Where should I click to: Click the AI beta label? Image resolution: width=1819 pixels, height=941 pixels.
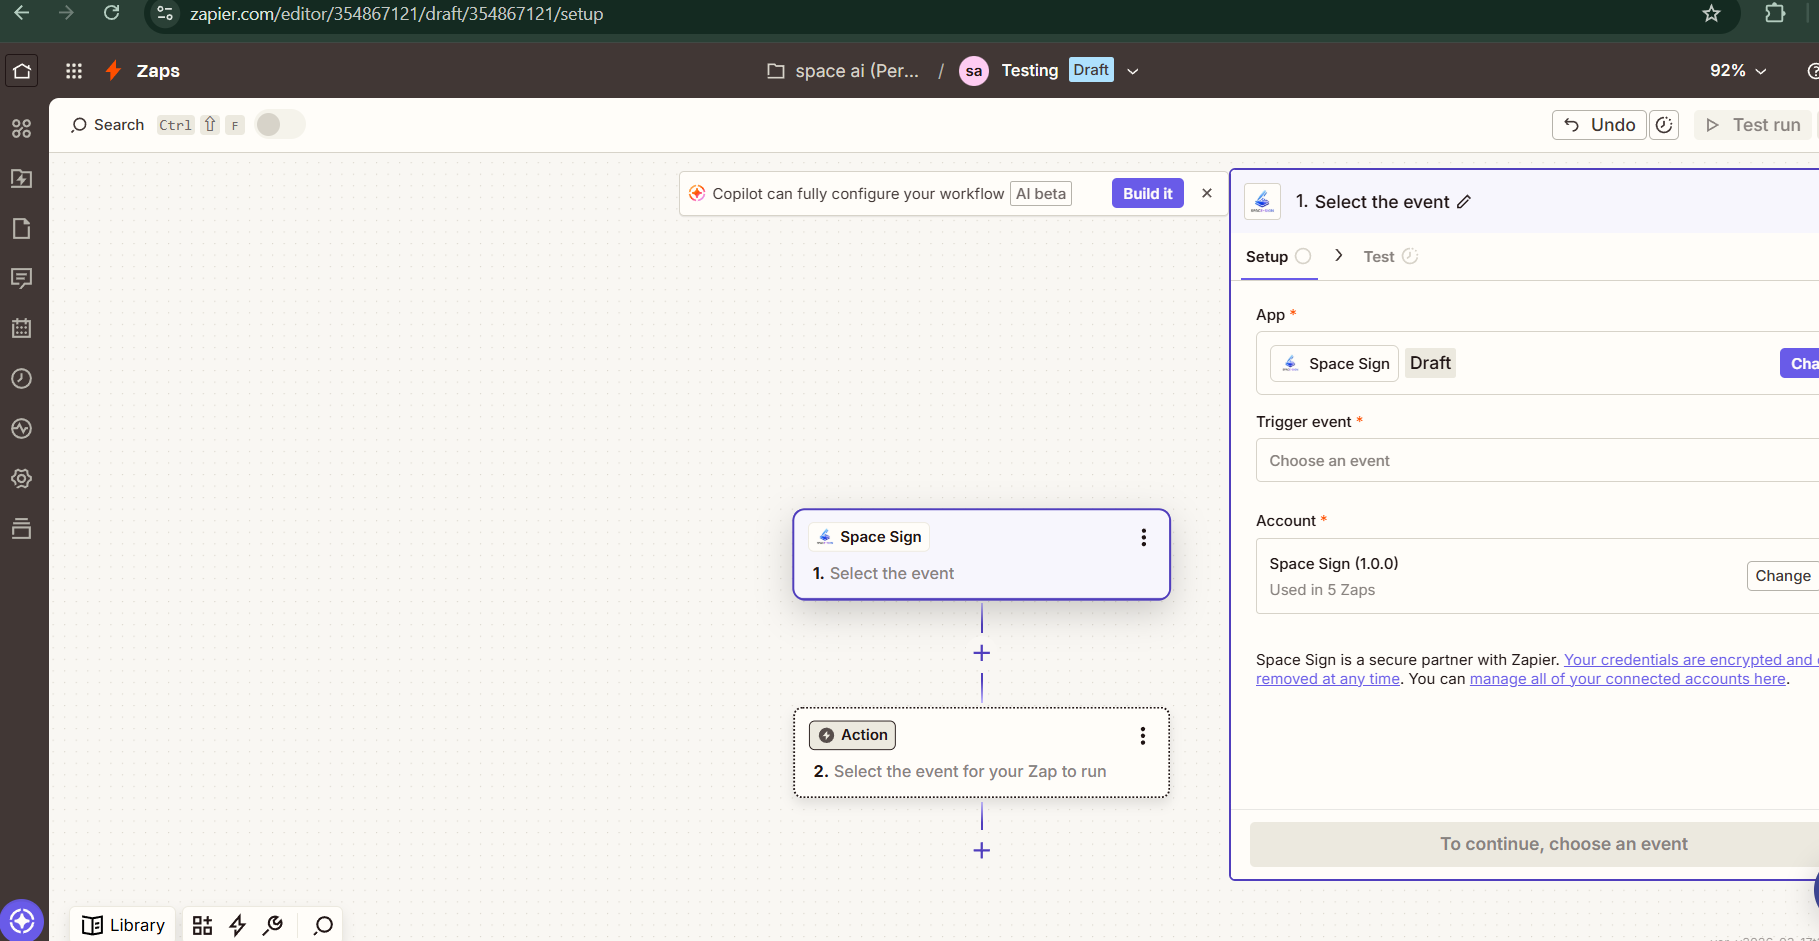click(x=1041, y=194)
